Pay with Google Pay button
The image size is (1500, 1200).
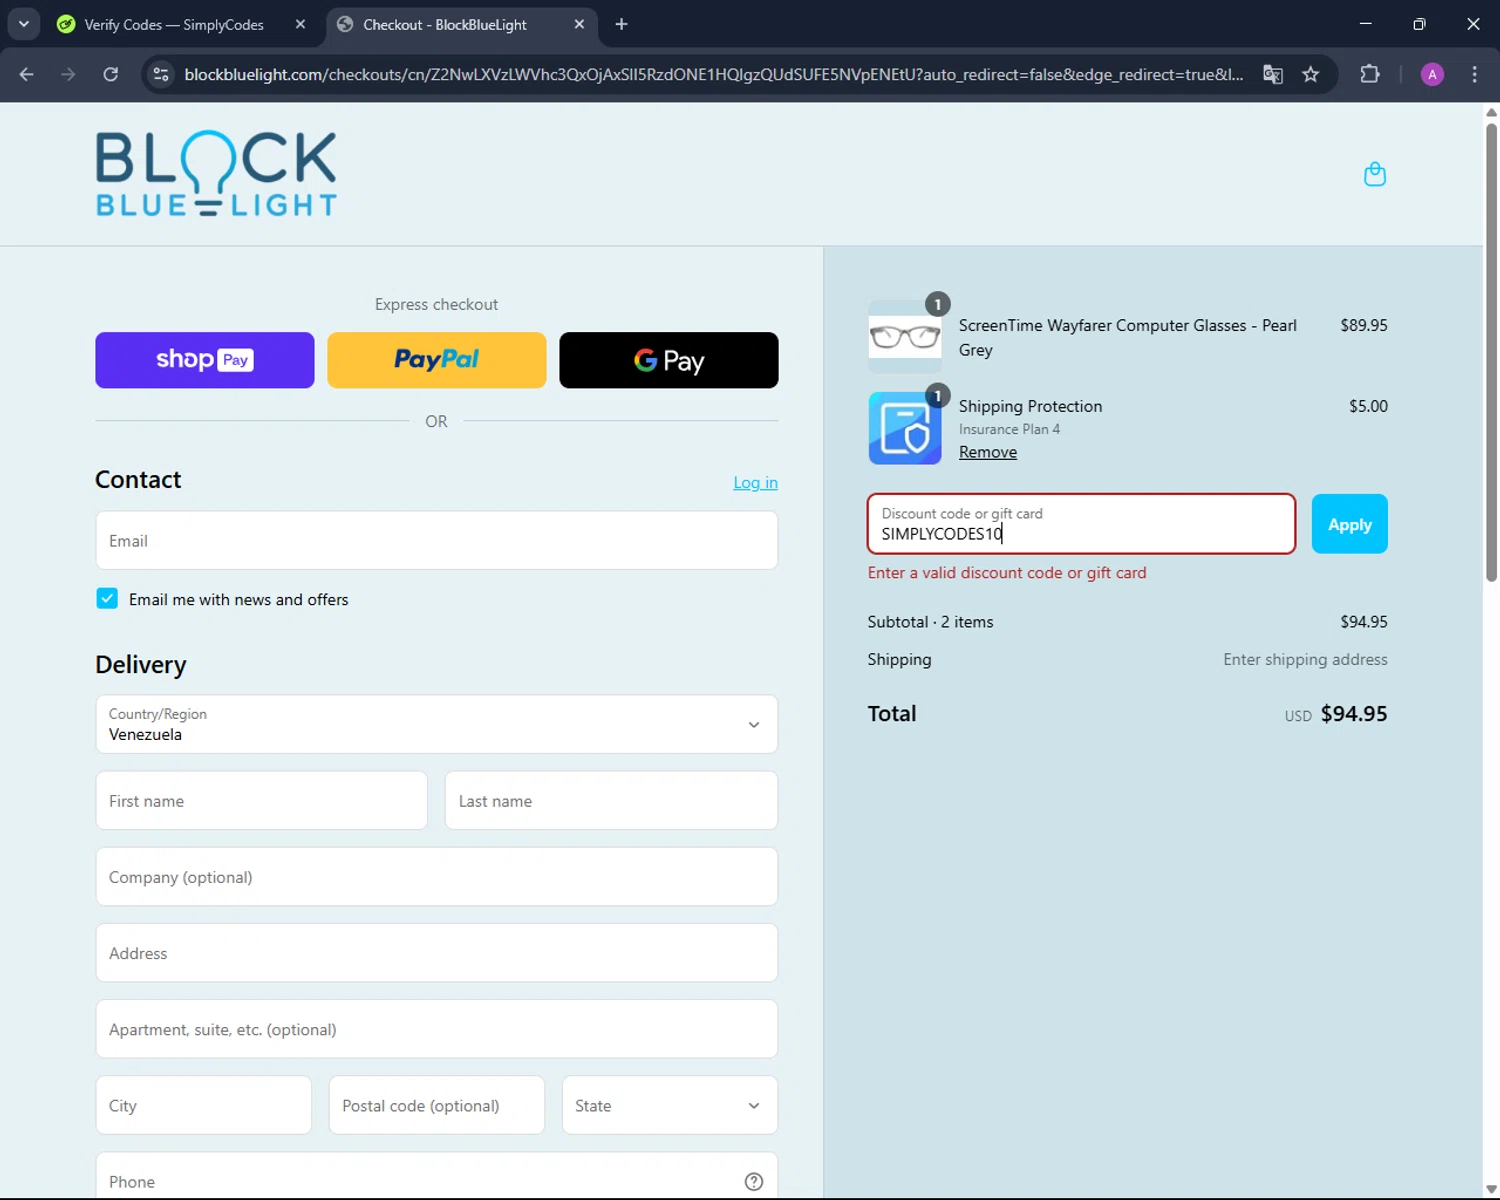pyautogui.click(x=669, y=360)
